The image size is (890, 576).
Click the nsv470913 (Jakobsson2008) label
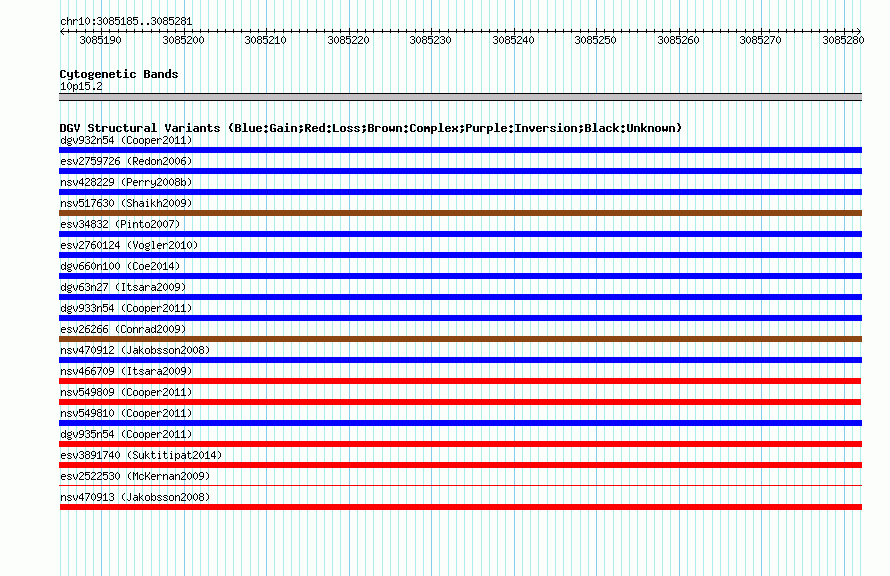135,497
